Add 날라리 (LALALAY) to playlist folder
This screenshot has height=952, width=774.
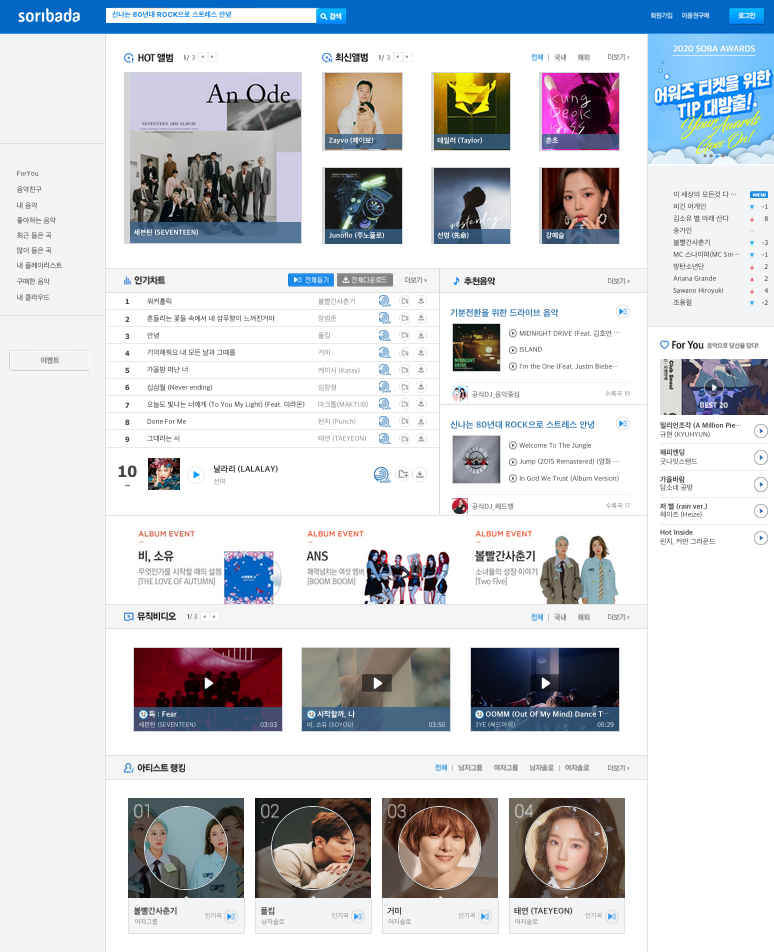[x=402, y=474]
